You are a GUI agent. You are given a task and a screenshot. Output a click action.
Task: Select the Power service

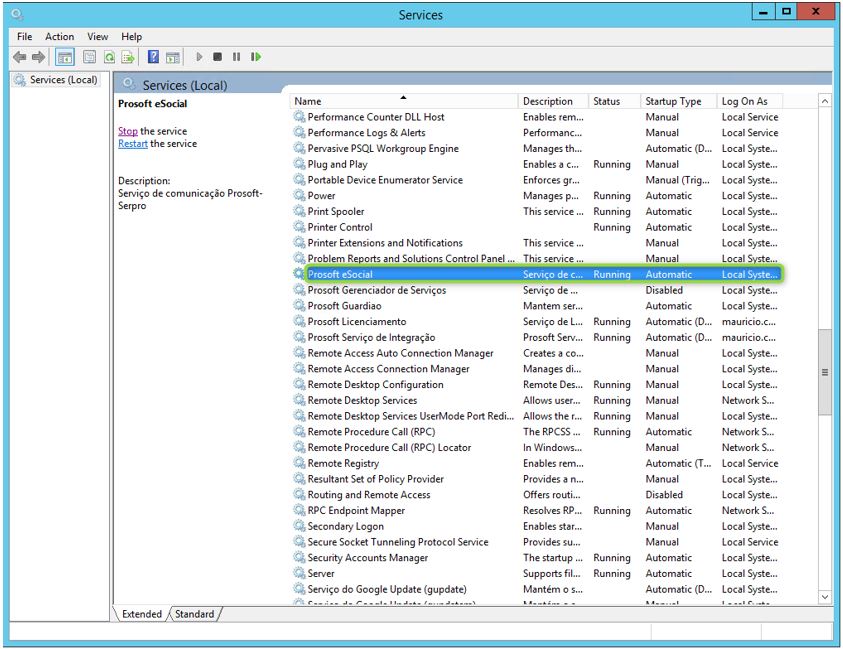[x=536, y=195]
